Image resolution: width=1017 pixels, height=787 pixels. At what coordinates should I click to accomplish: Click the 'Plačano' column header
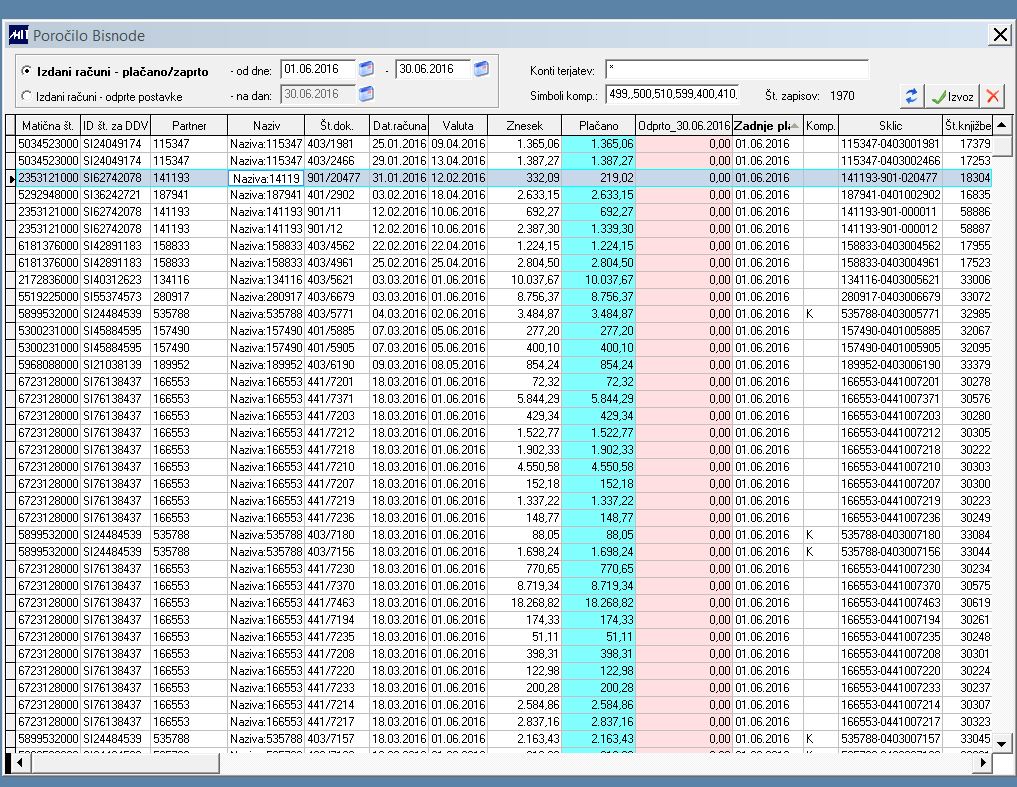pos(599,126)
